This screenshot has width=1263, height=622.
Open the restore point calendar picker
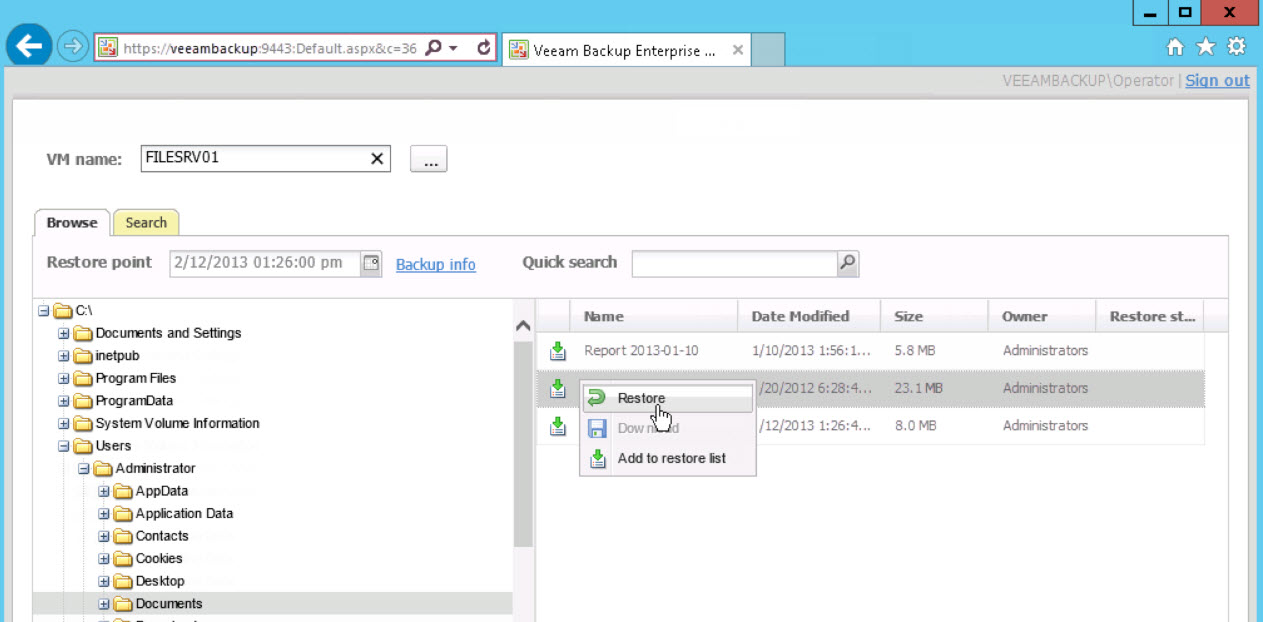click(x=371, y=263)
